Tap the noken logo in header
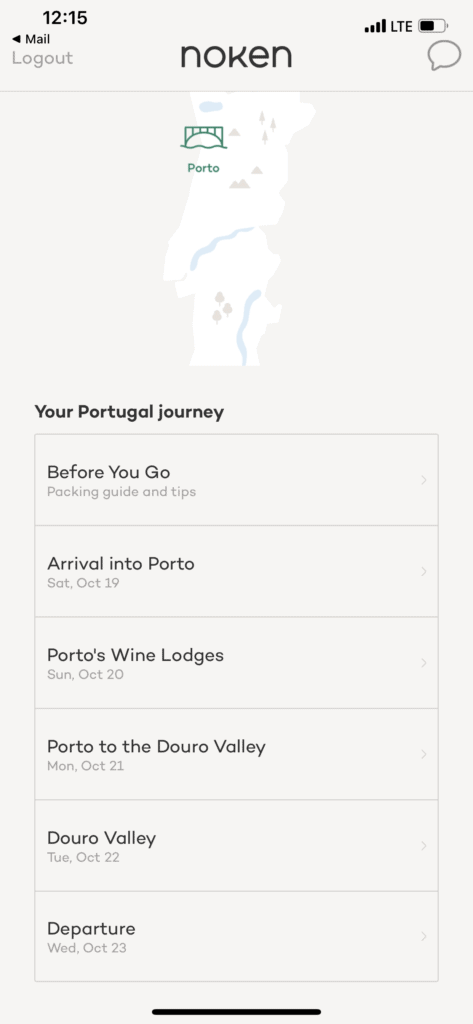473x1024 pixels. click(x=236, y=56)
